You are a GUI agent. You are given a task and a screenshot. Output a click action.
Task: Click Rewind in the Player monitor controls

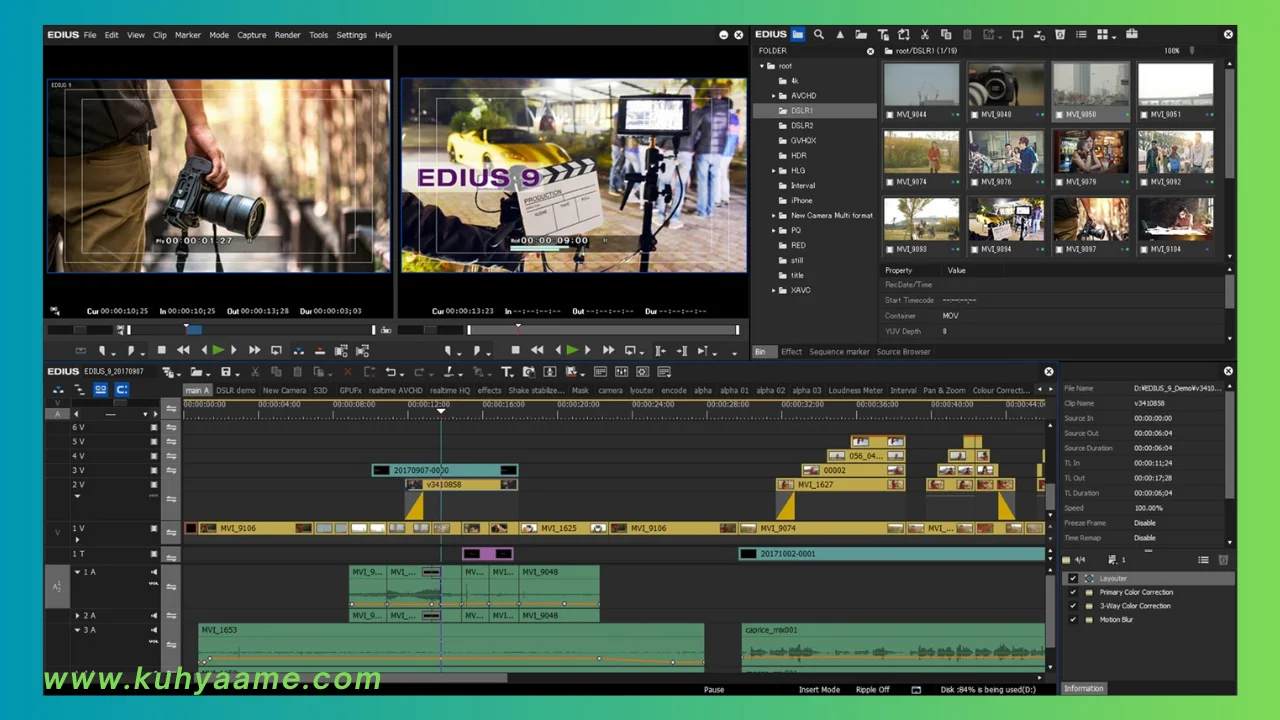[183, 350]
